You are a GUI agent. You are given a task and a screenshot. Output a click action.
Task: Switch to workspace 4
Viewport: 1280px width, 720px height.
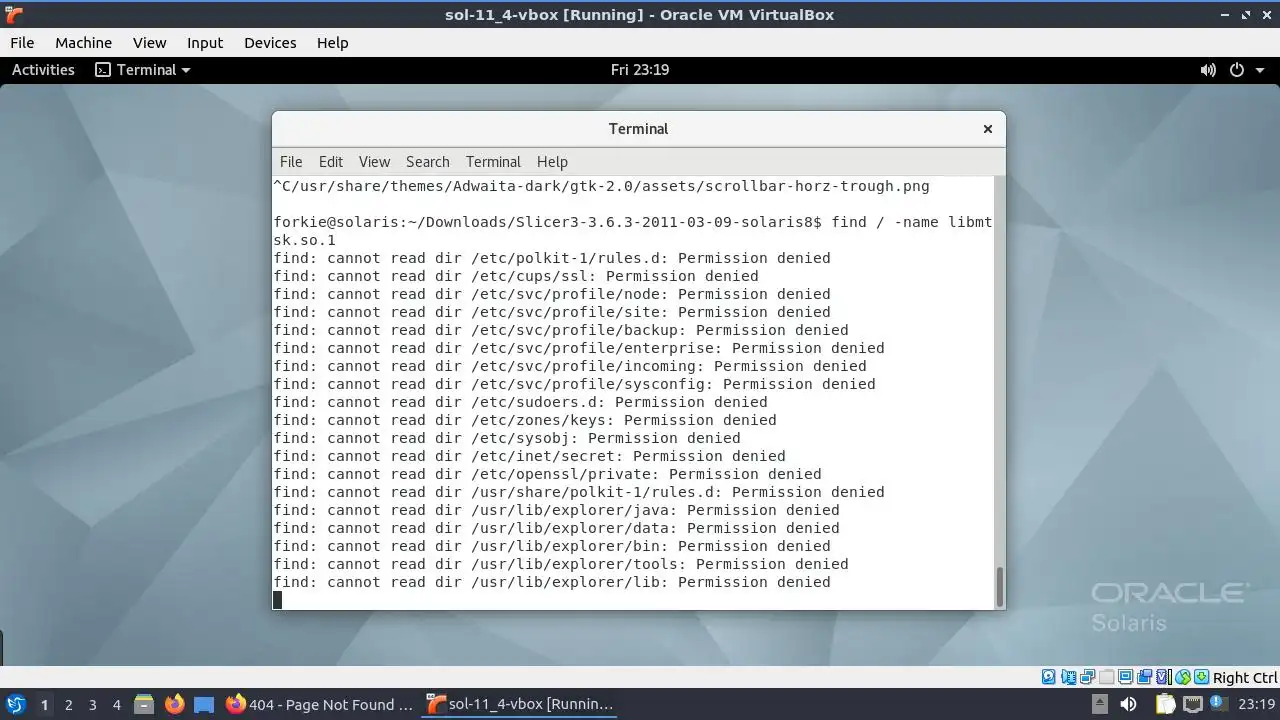tap(116, 705)
